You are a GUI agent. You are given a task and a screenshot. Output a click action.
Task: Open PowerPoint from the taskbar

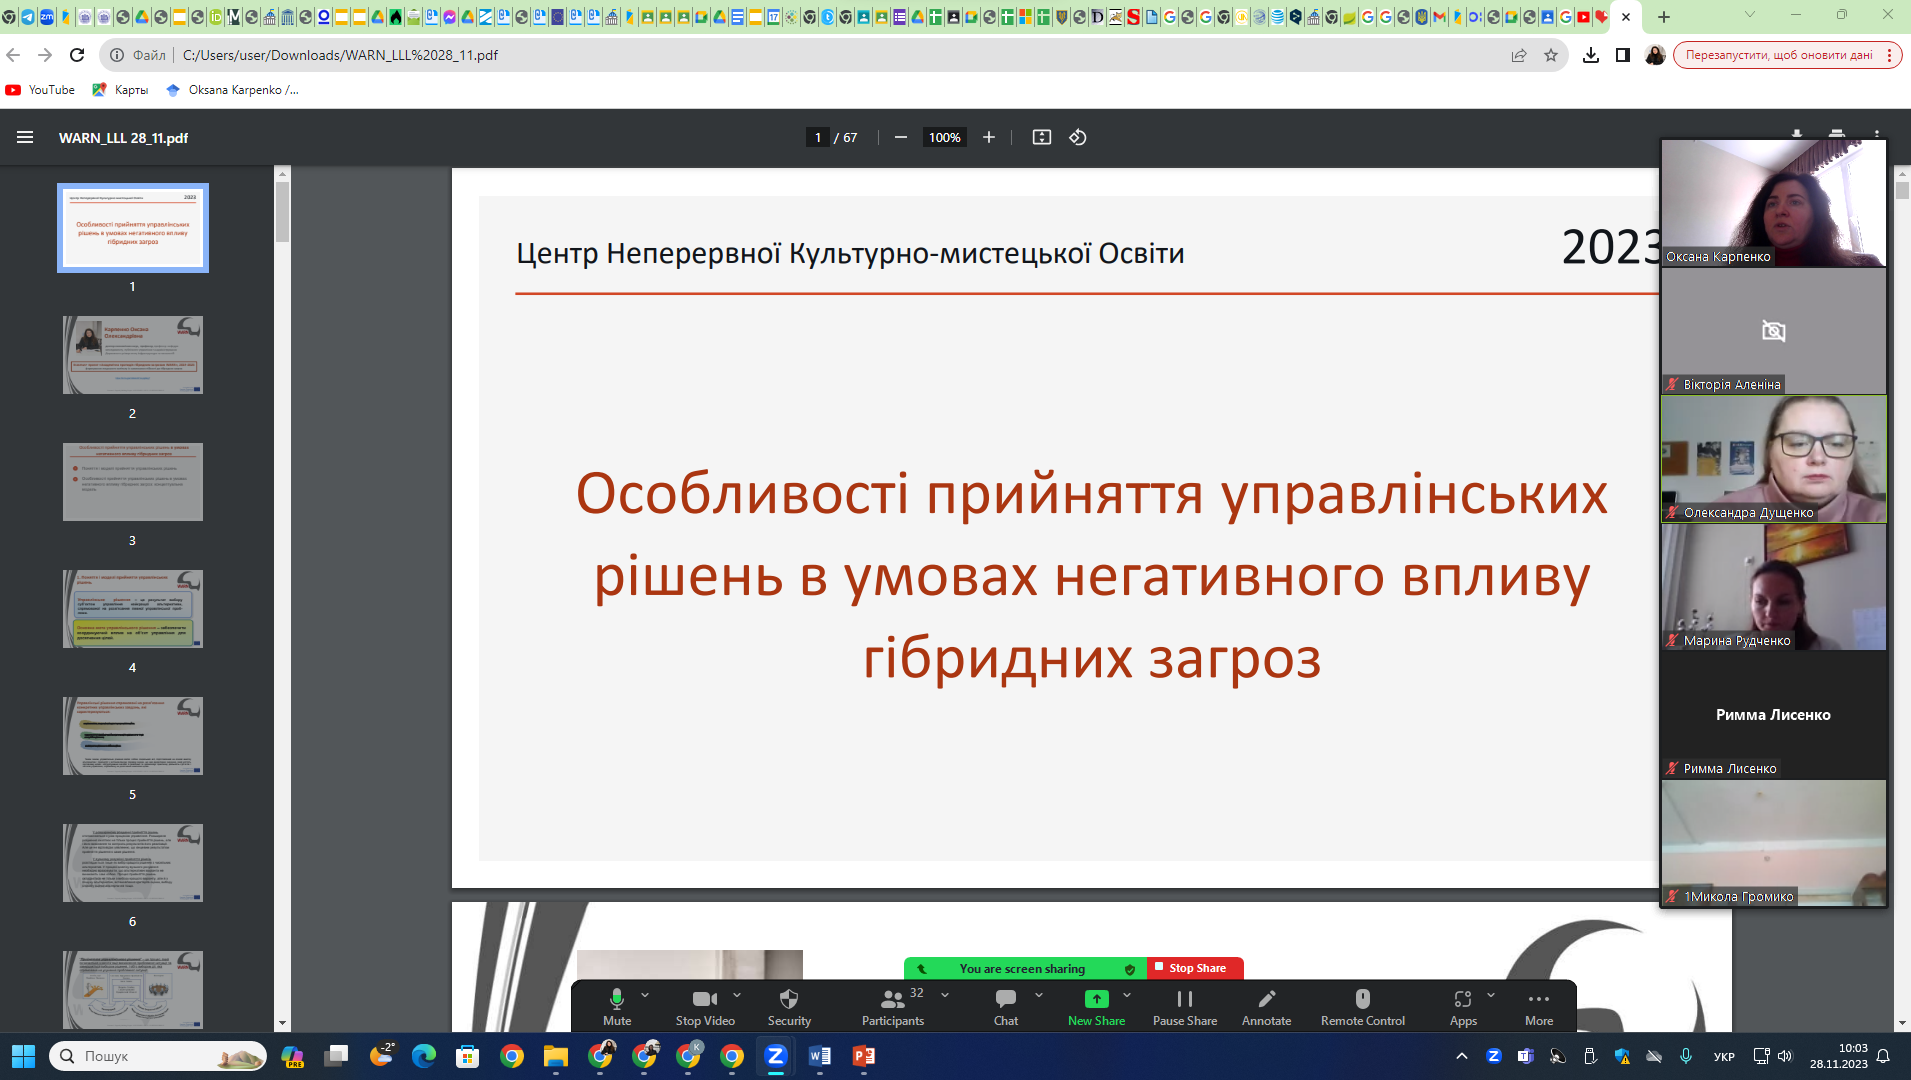[x=864, y=1056]
